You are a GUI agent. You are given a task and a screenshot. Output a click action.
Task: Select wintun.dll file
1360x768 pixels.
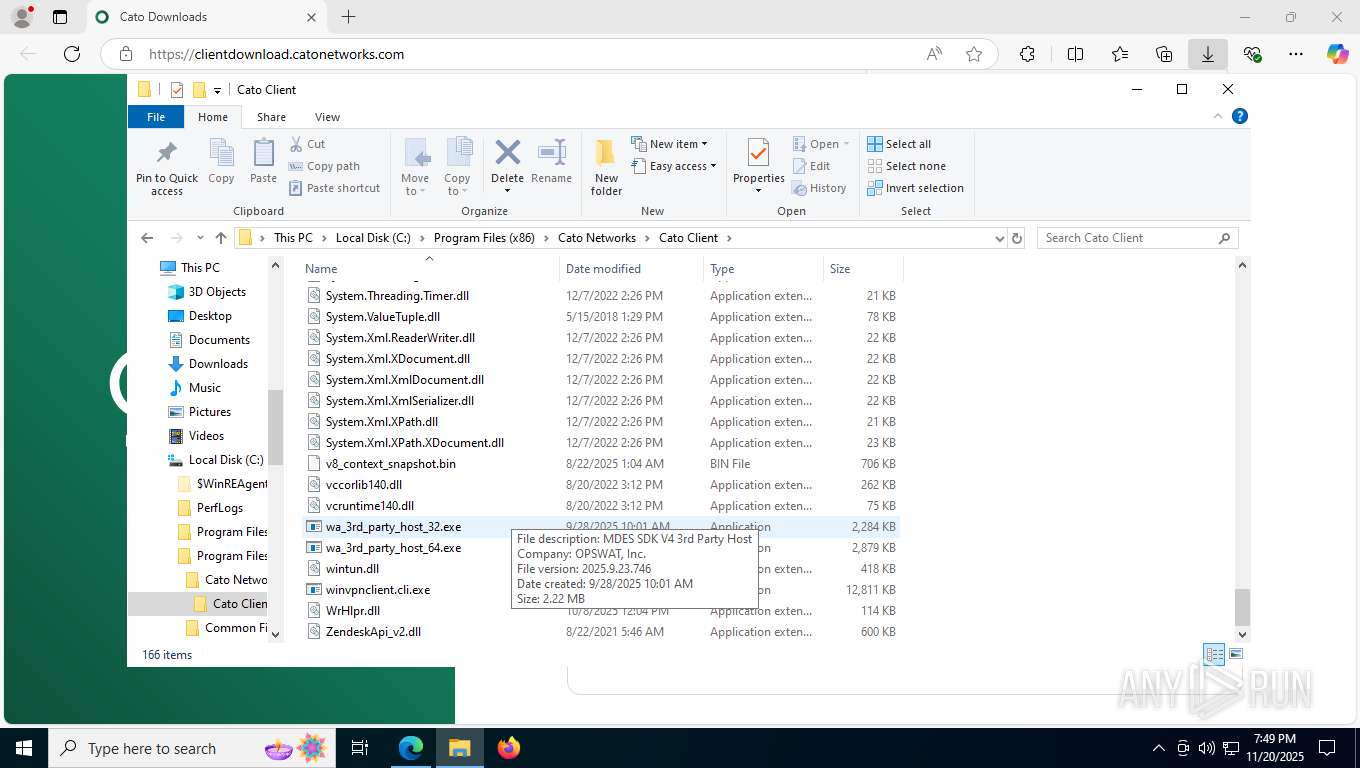click(x=352, y=569)
